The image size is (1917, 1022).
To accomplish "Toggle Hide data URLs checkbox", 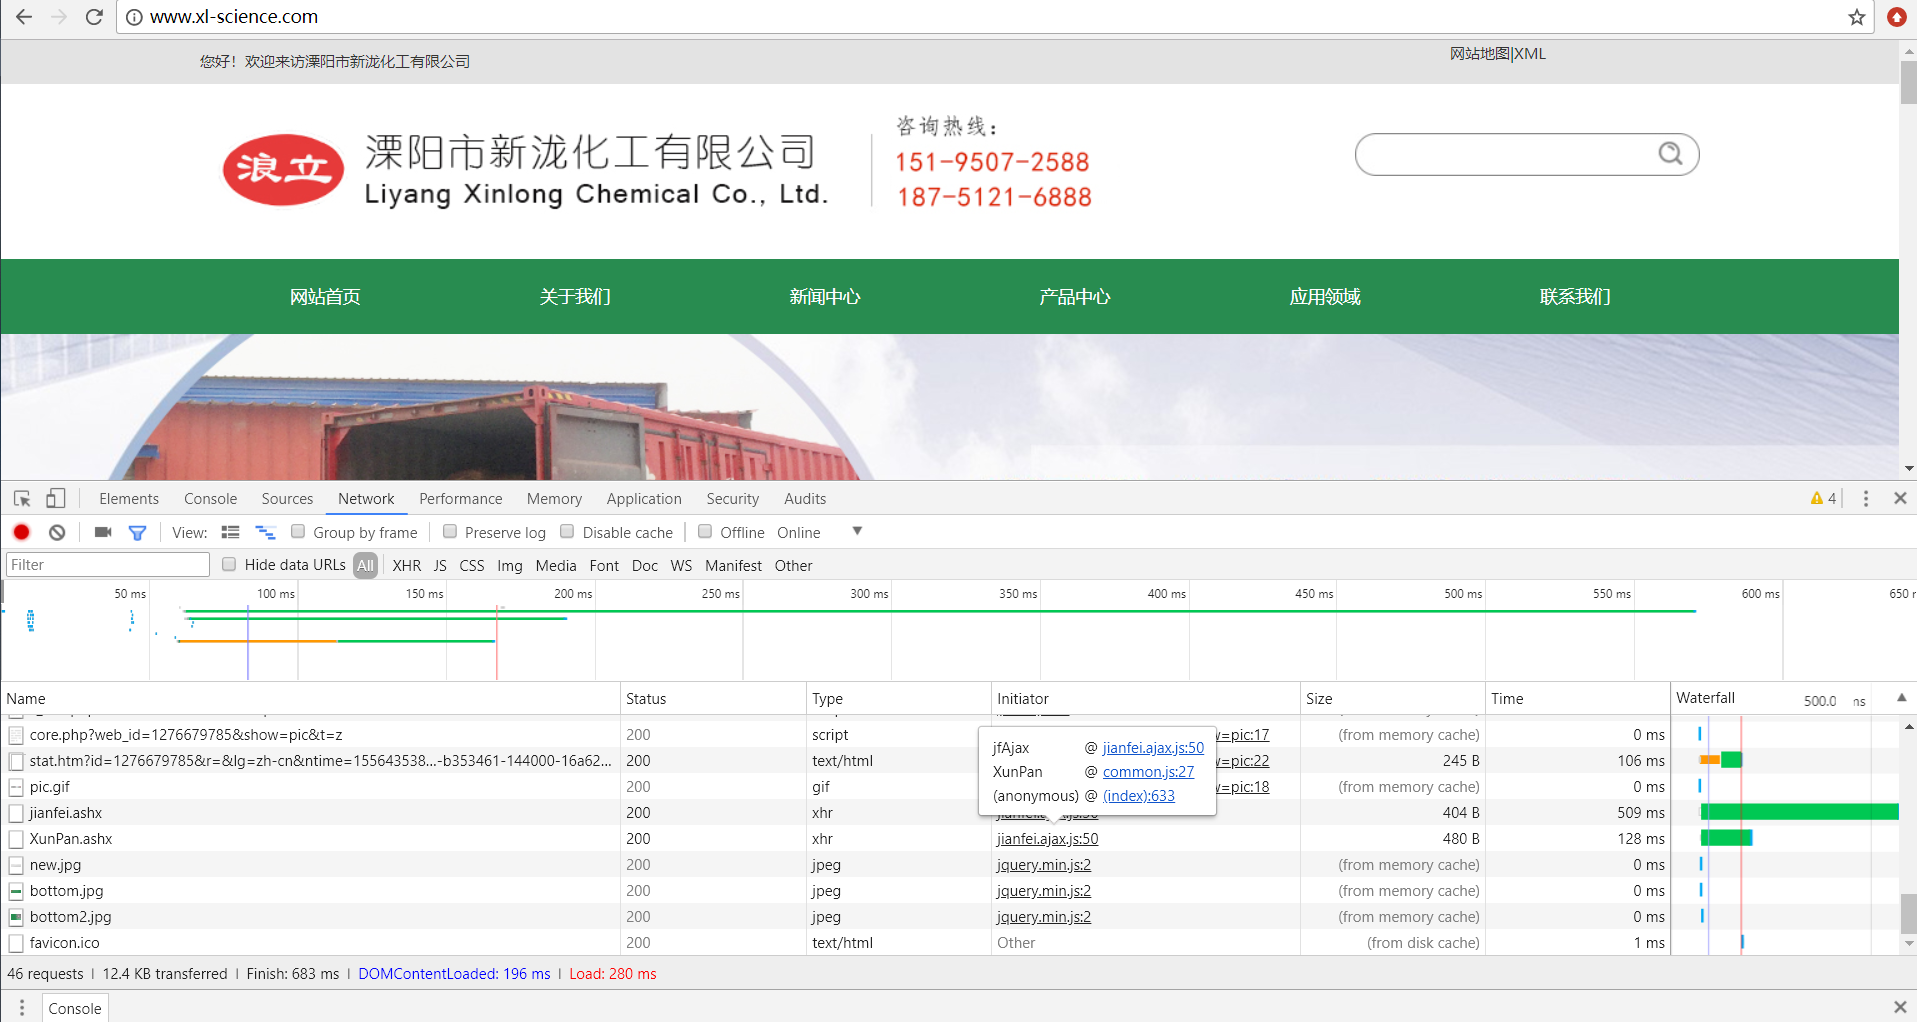I will coord(229,564).
